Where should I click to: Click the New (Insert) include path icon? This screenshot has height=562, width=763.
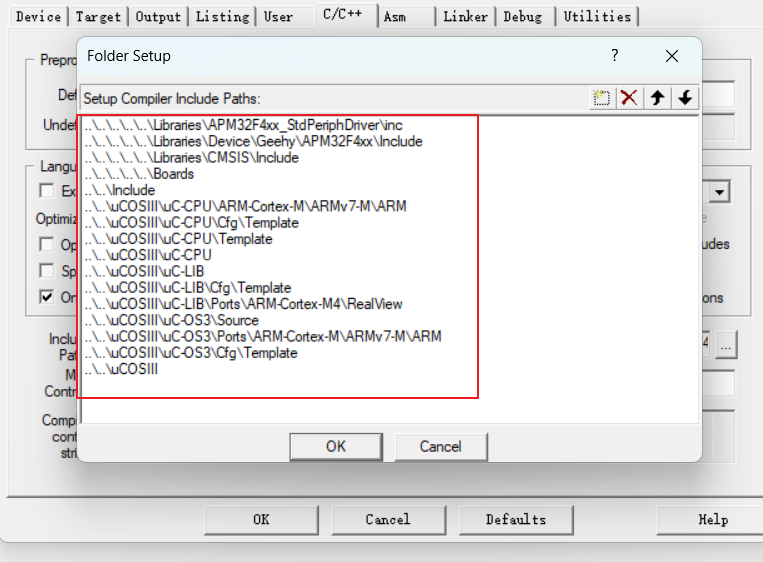pyautogui.click(x=602, y=98)
